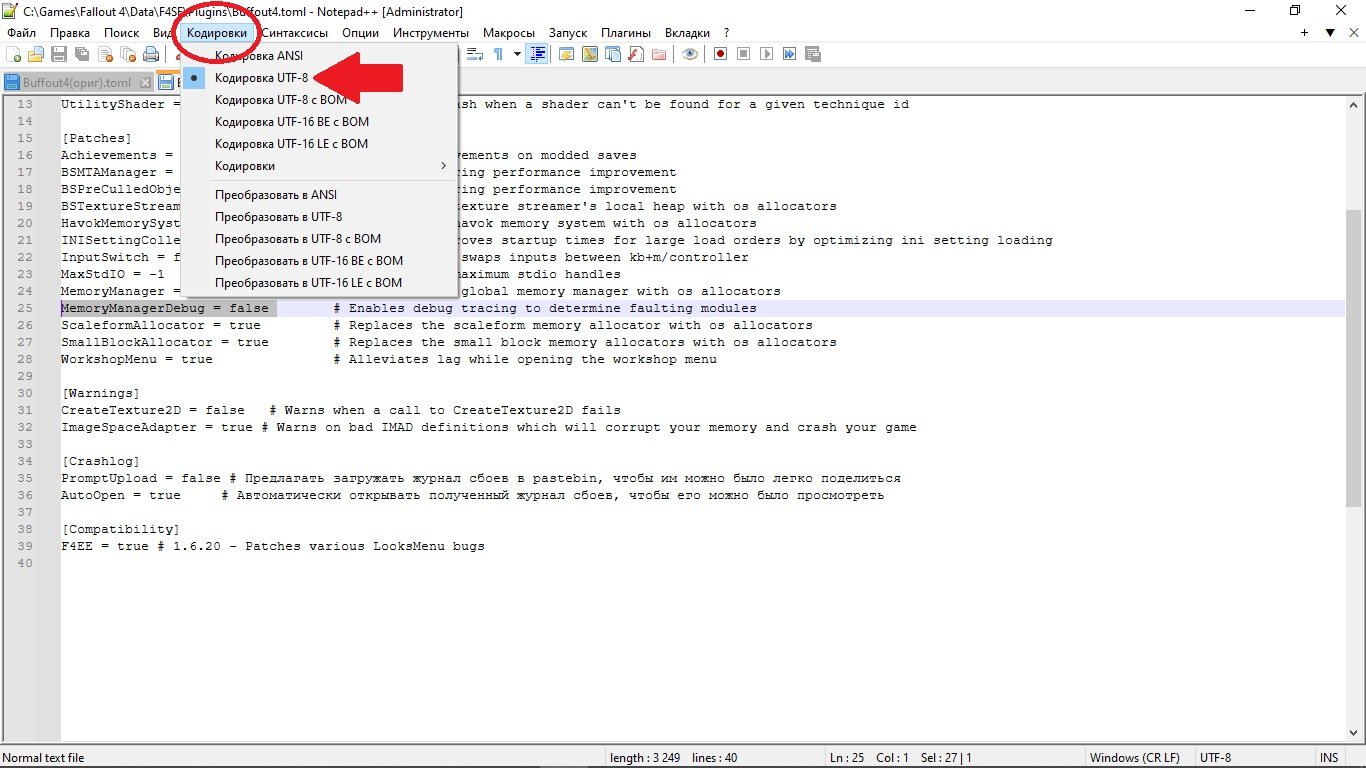Open the tab list dropdown triangle
Image resolution: width=1366 pixels, height=768 pixels.
pyautogui.click(x=1329, y=33)
